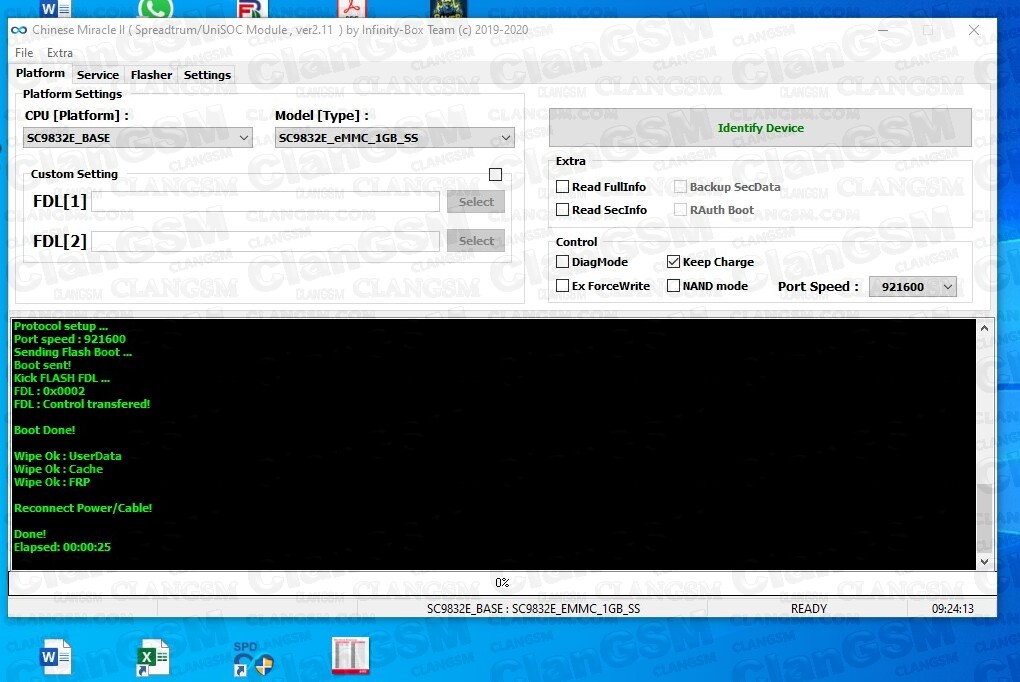The width and height of the screenshot is (1020, 682).
Task: Minimize the Chinese Miracle II window
Action: click(x=883, y=30)
